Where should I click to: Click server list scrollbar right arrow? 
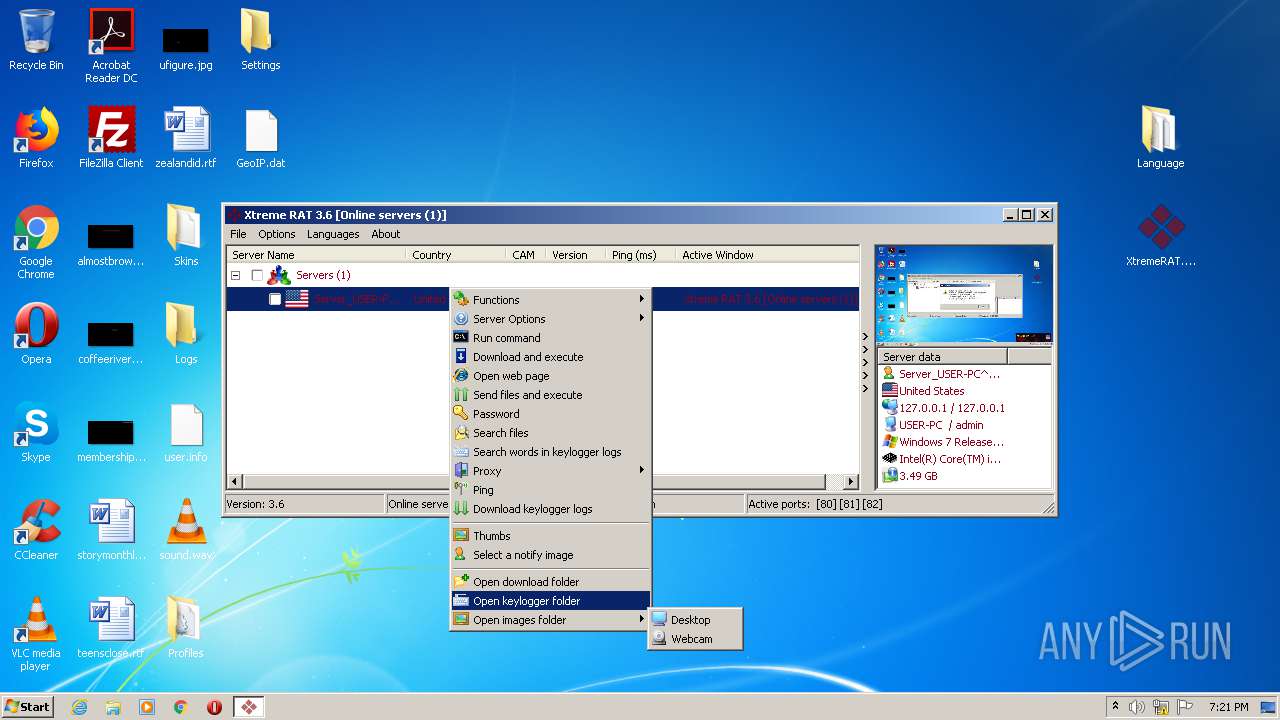coord(851,482)
